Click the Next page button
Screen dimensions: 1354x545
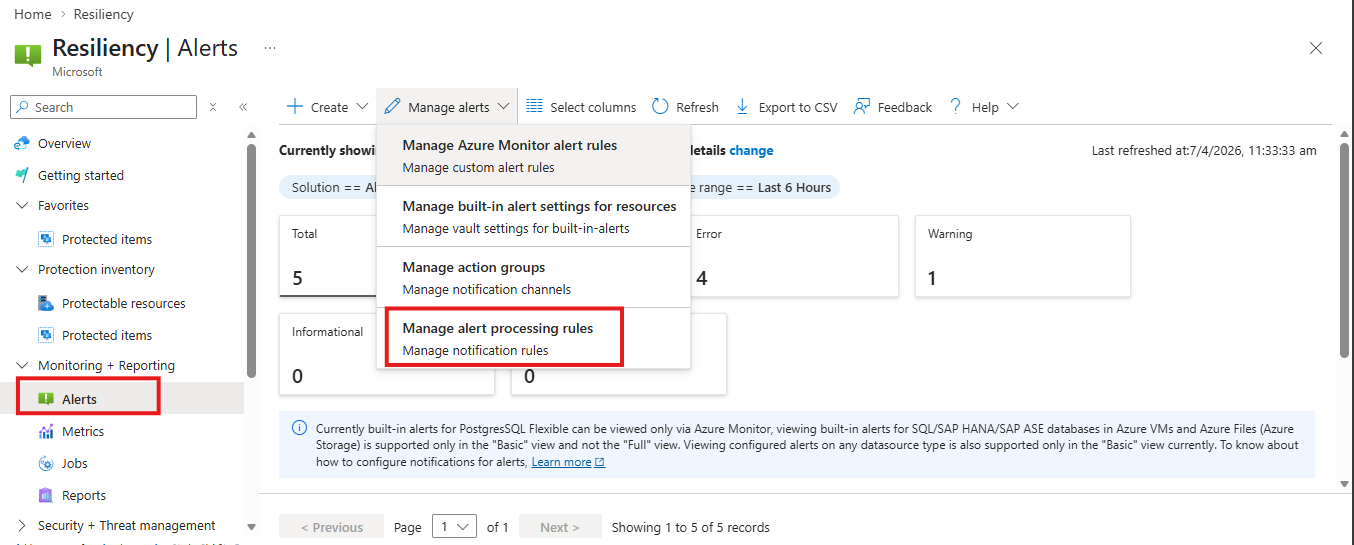coord(560,527)
